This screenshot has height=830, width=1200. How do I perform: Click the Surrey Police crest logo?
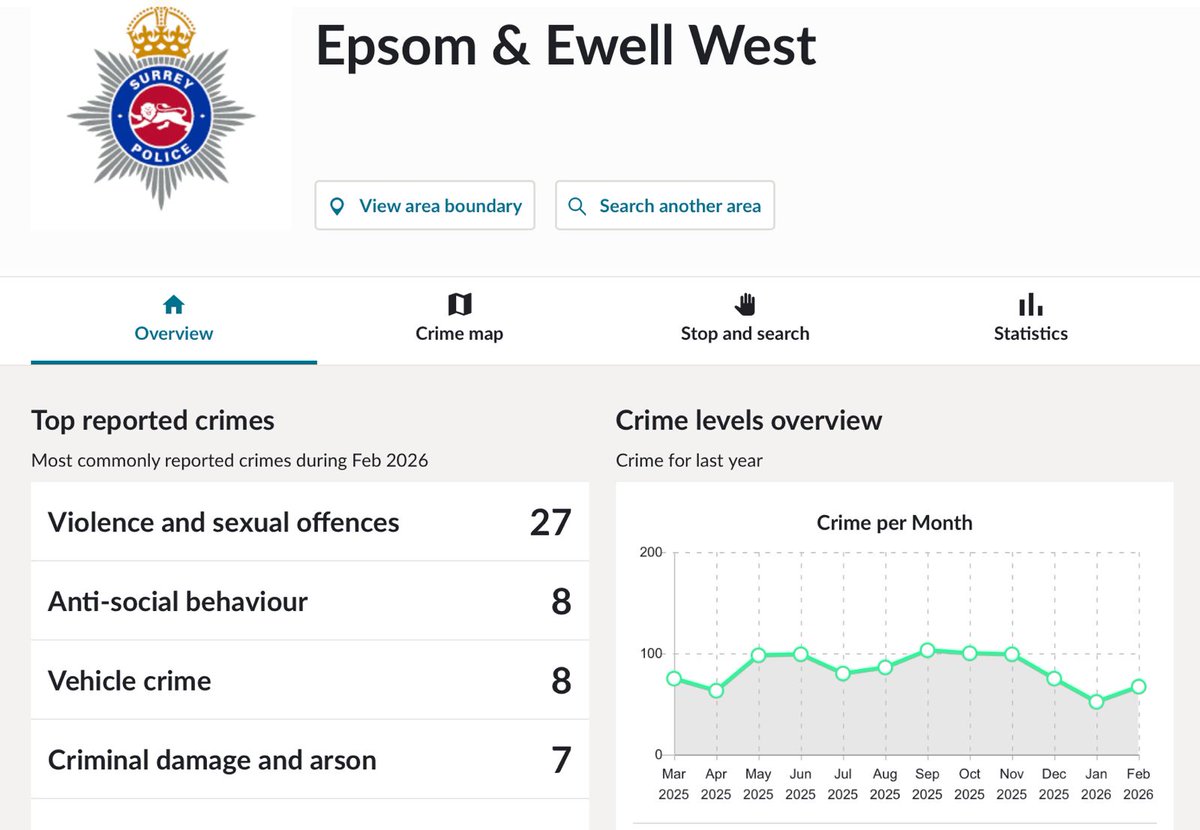[160, 115]
